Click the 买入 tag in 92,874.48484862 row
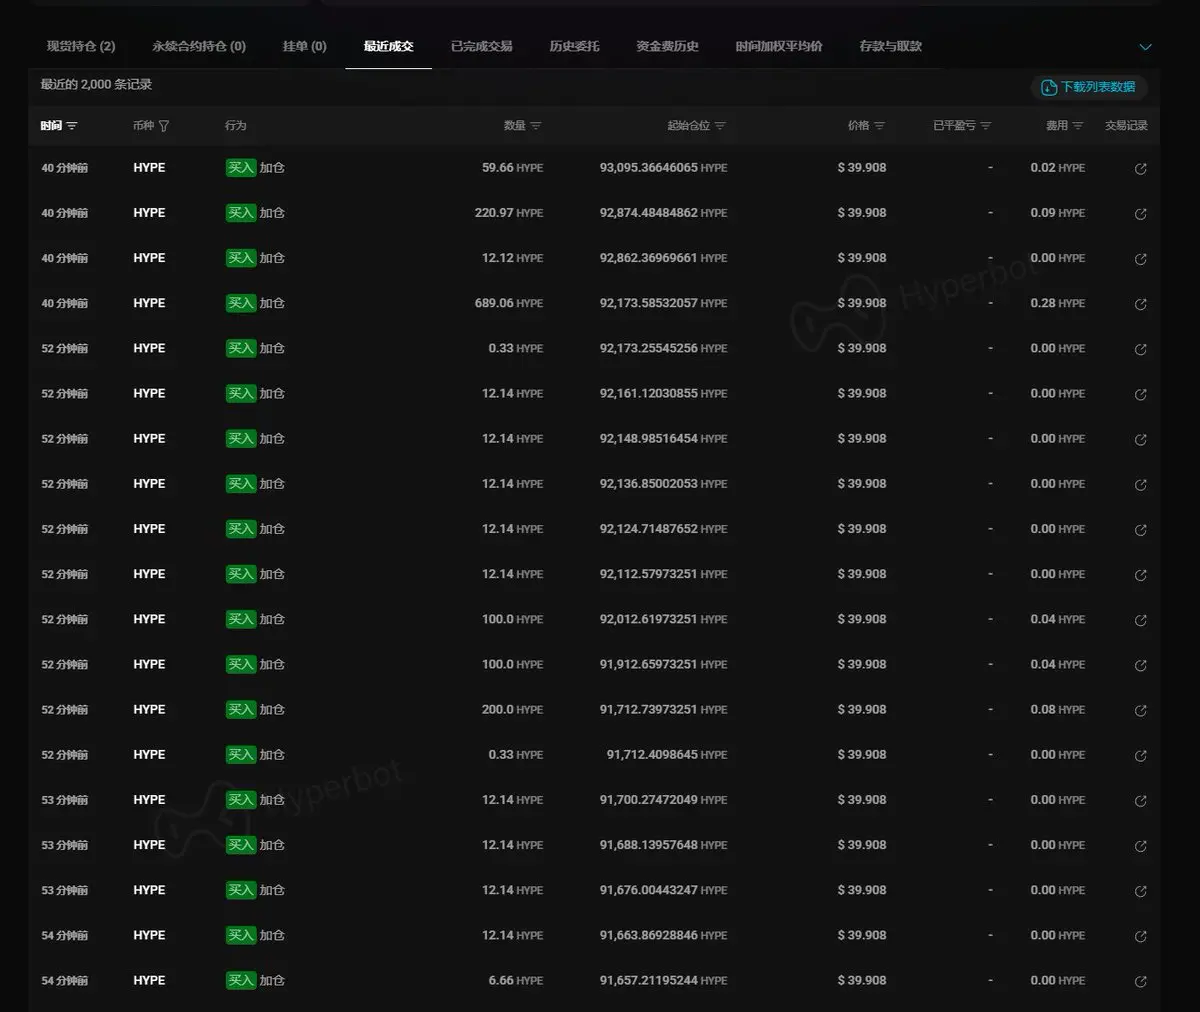Viewport: 1200px width, 1012px height. click(241, 213)
